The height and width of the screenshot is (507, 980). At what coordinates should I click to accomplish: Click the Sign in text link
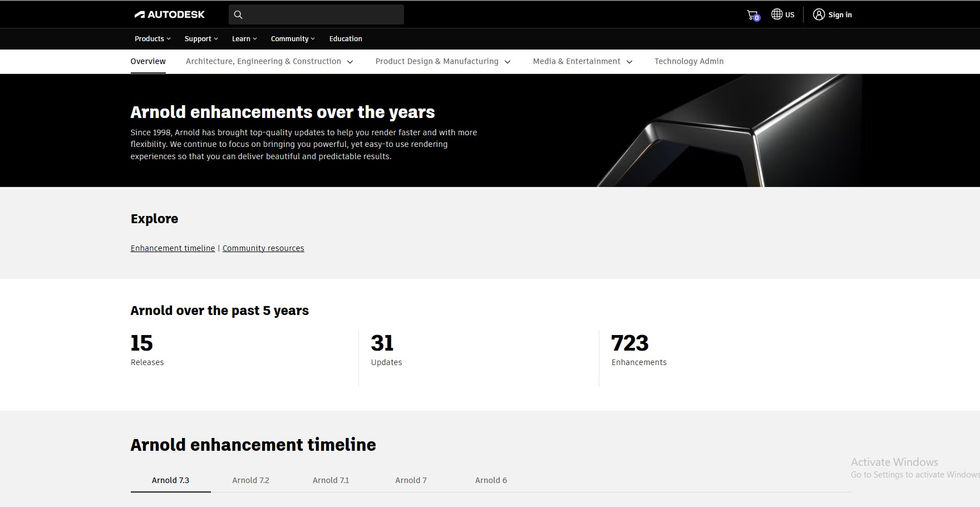(840, 15)
